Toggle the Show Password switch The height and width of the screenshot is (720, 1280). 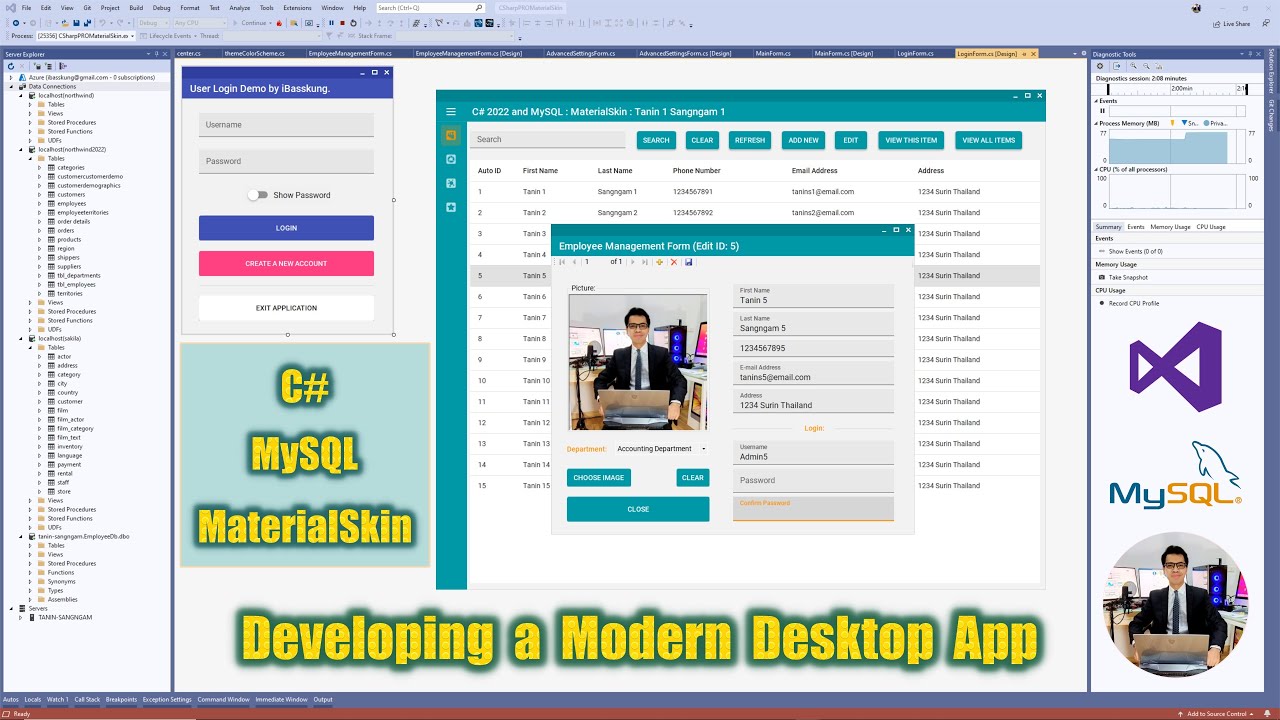[258, 195]
